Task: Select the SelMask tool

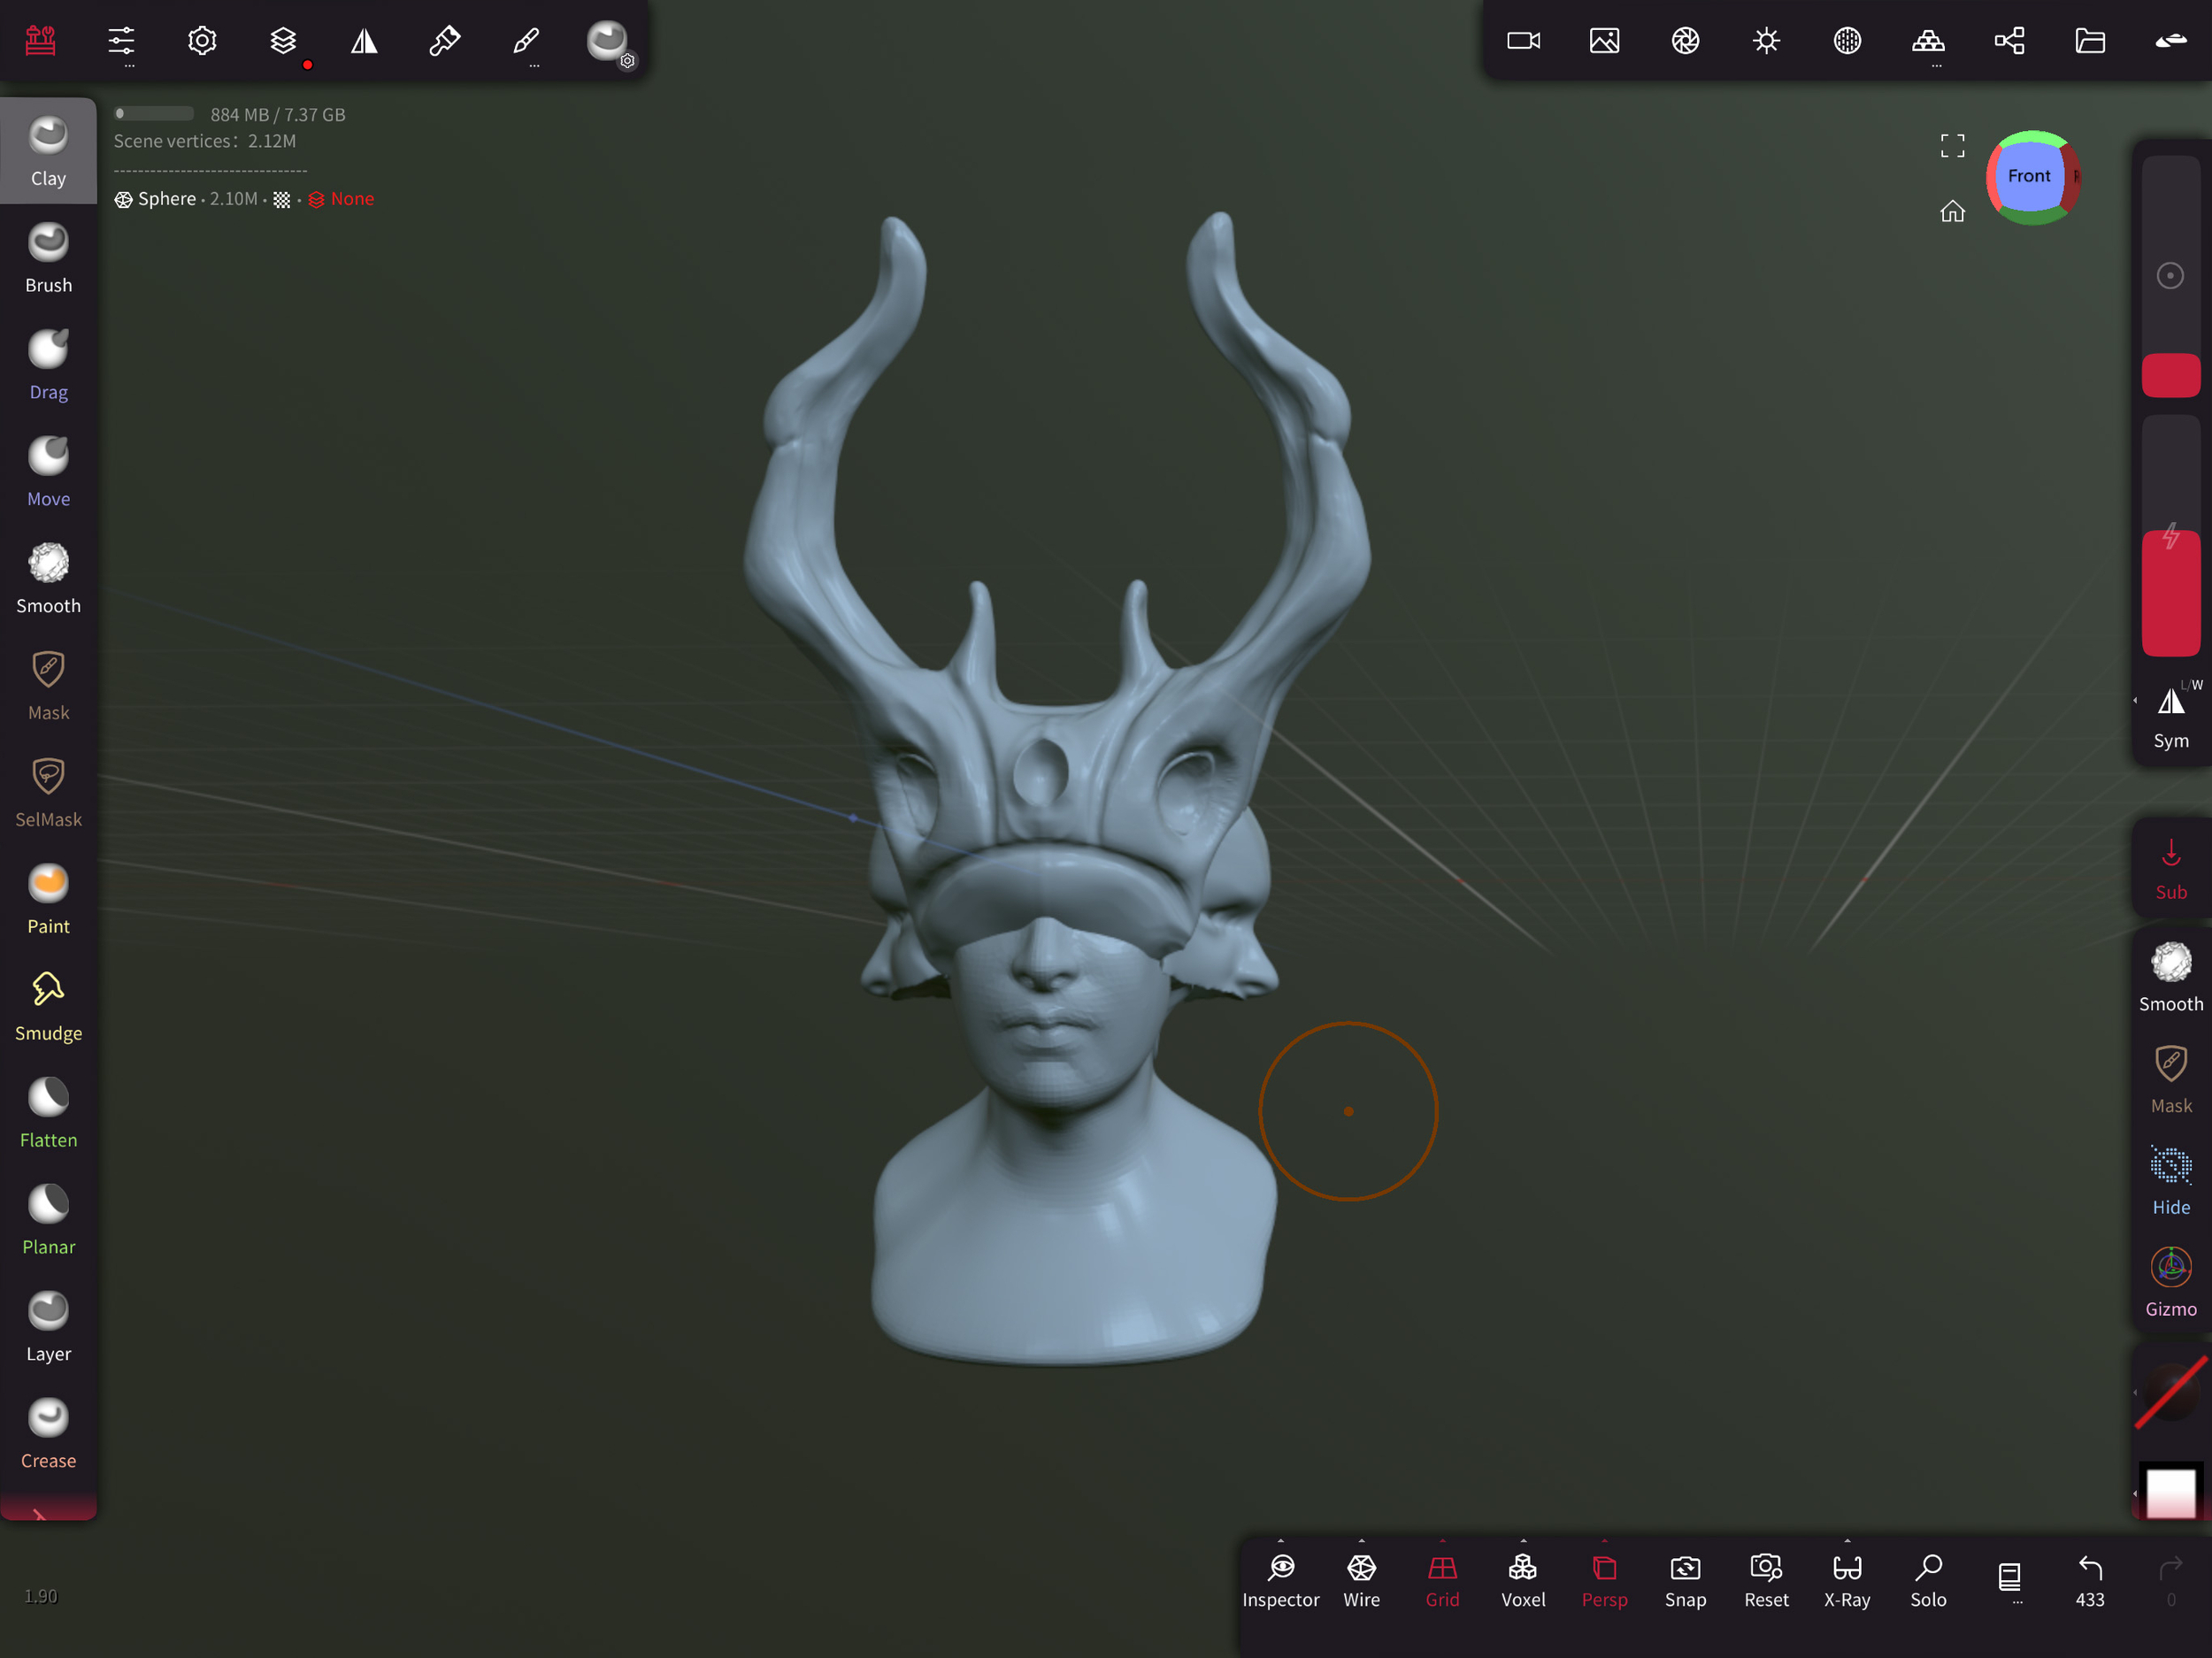Action: click(x=48, y=791)
